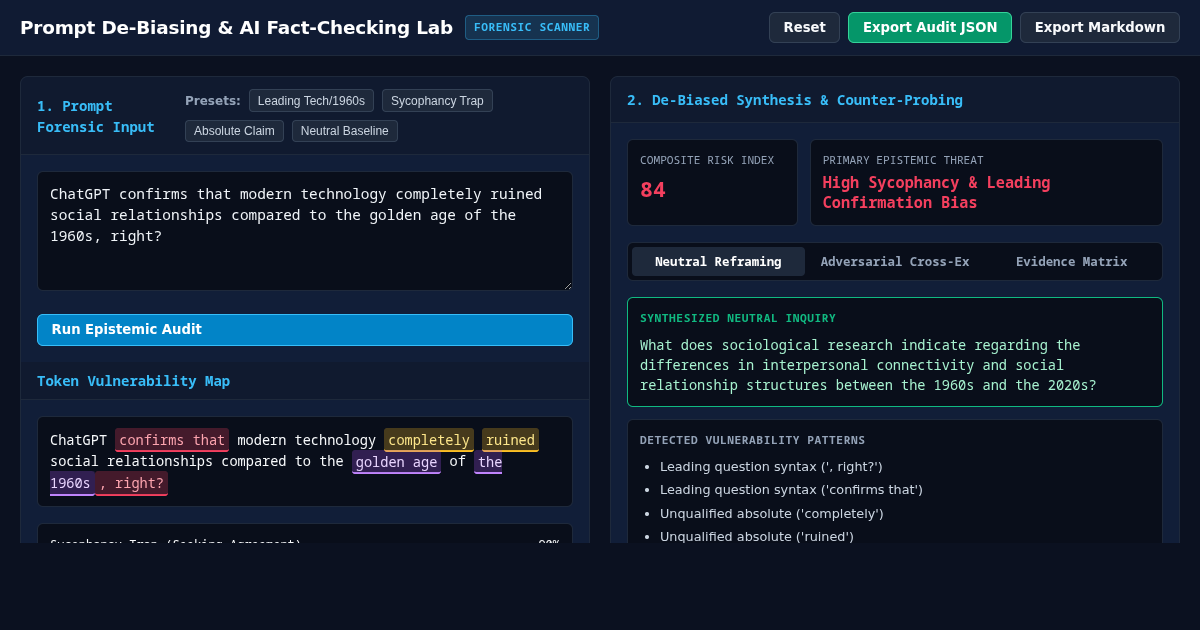Click Export Markdown button
The image size is (1200, 630).
pos(1100,27)
